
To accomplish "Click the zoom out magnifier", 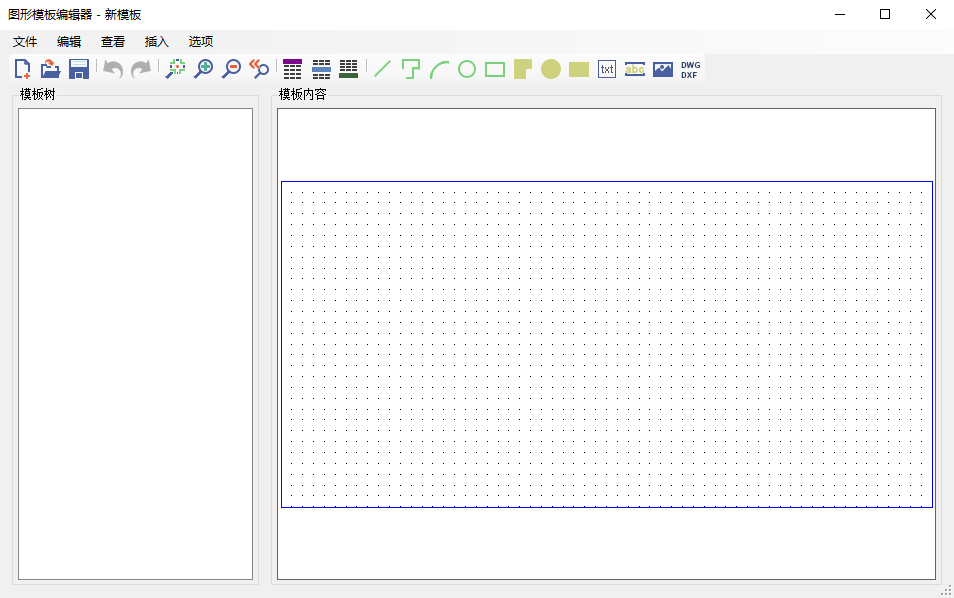I will pyautogui.click(x=231, y=69).
